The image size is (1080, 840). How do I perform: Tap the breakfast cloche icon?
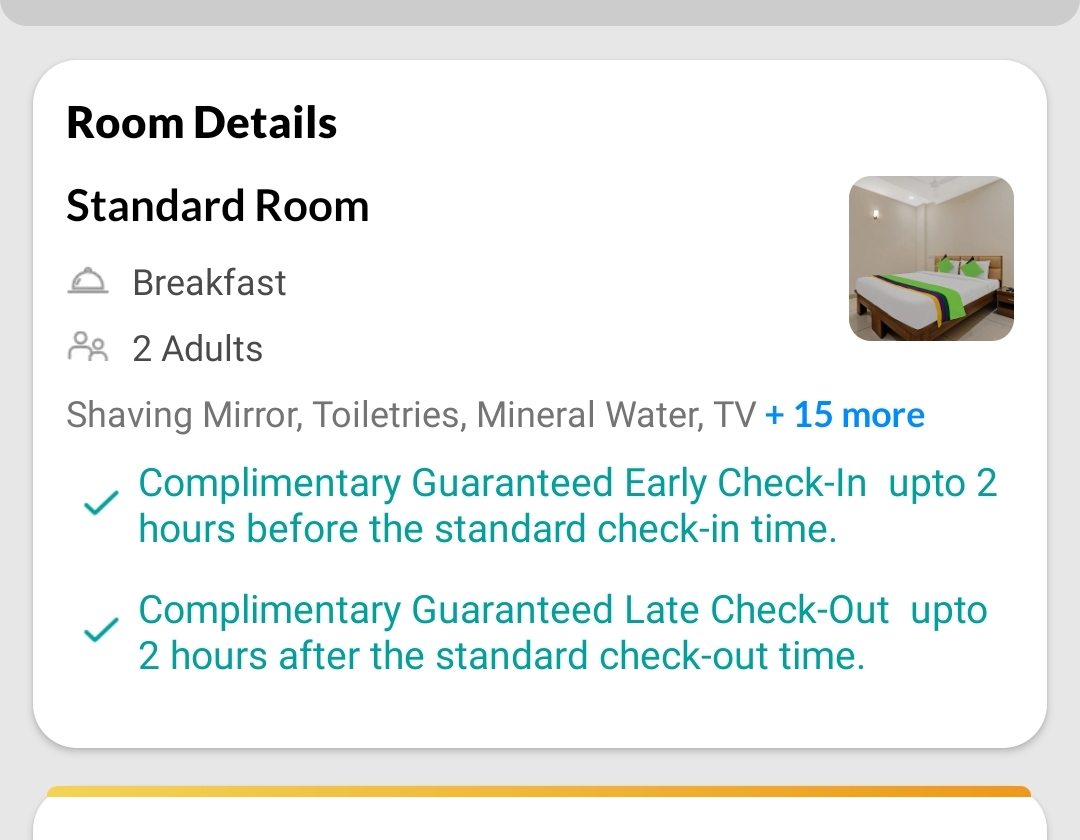(87, 281)
